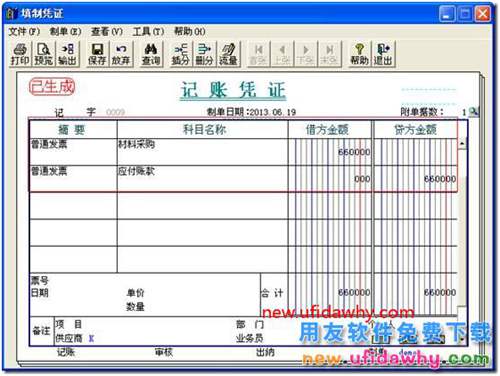
Task: Go to last voucher 末张 icon
Action: pyautogui.click(x=329, y=54)
